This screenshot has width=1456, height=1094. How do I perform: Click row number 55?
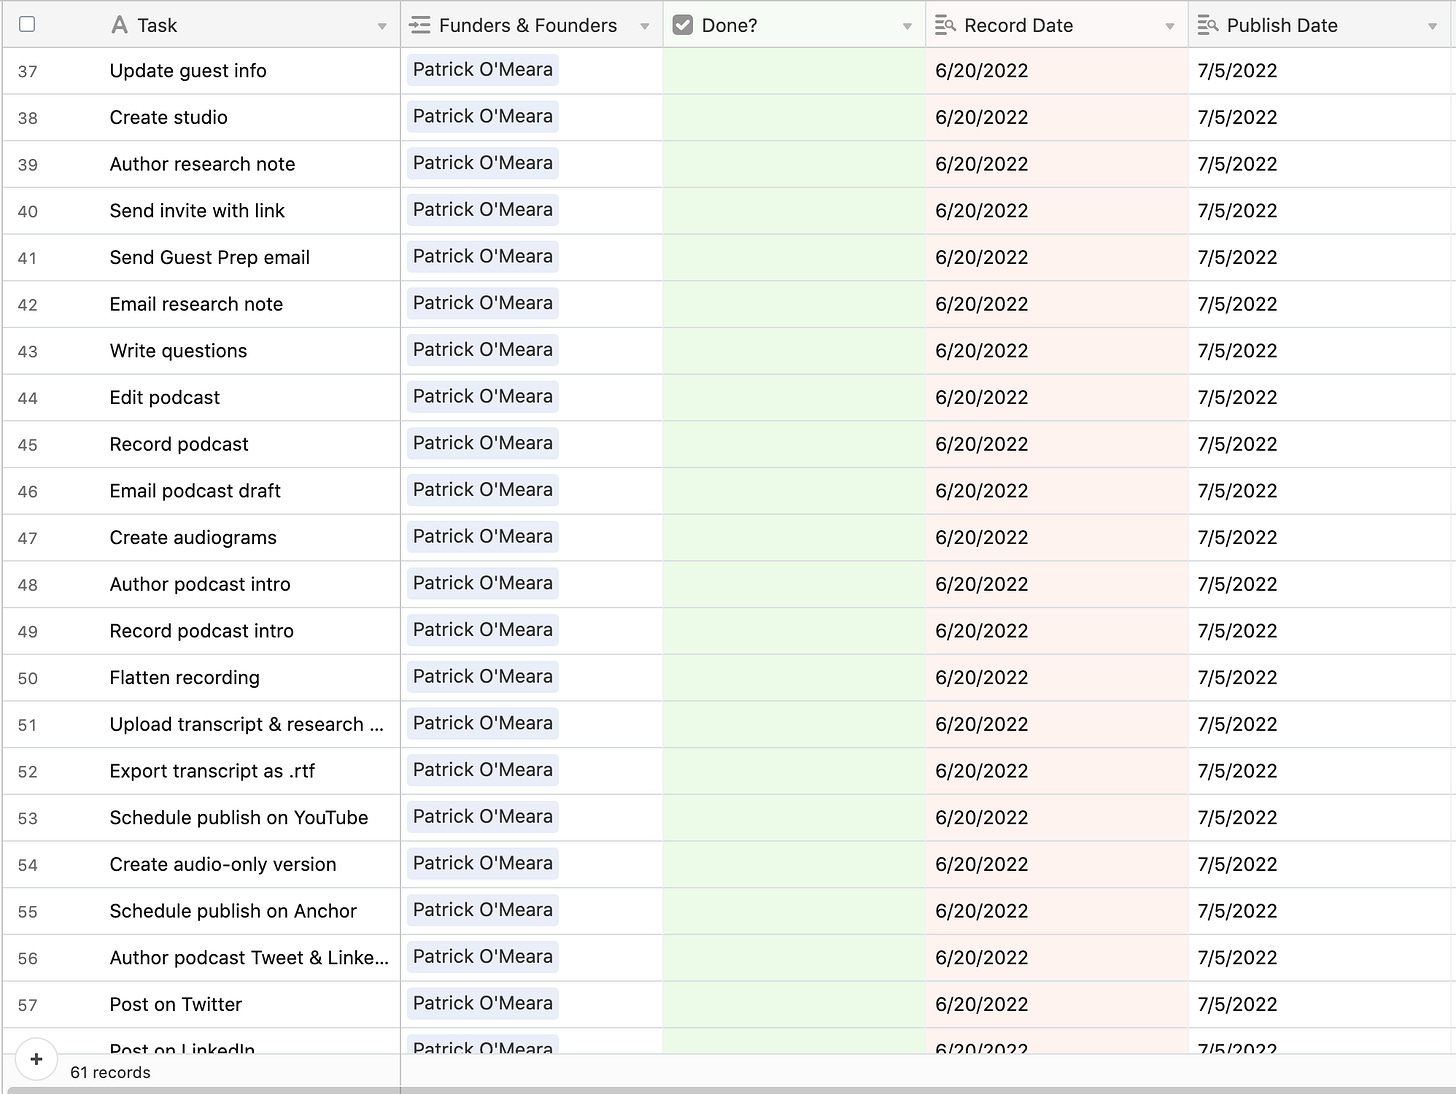[27, 912]
